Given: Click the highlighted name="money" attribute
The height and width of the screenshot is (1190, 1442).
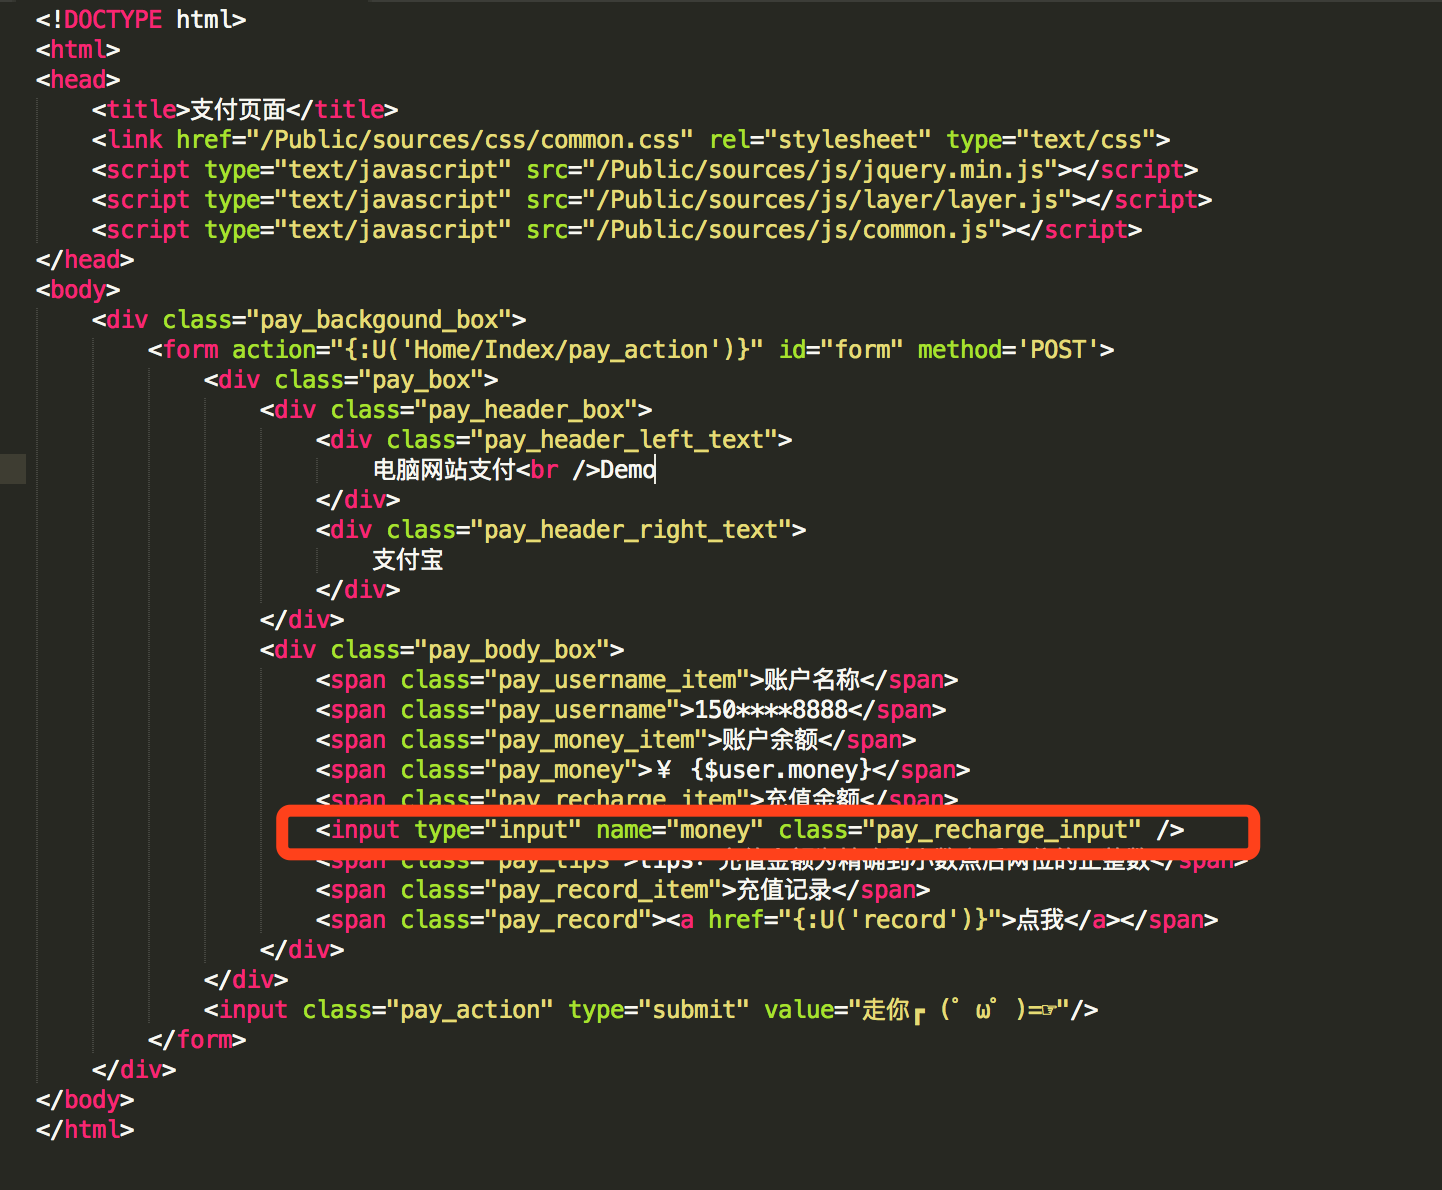Looking at the screenshot, I should click(679, 830).
